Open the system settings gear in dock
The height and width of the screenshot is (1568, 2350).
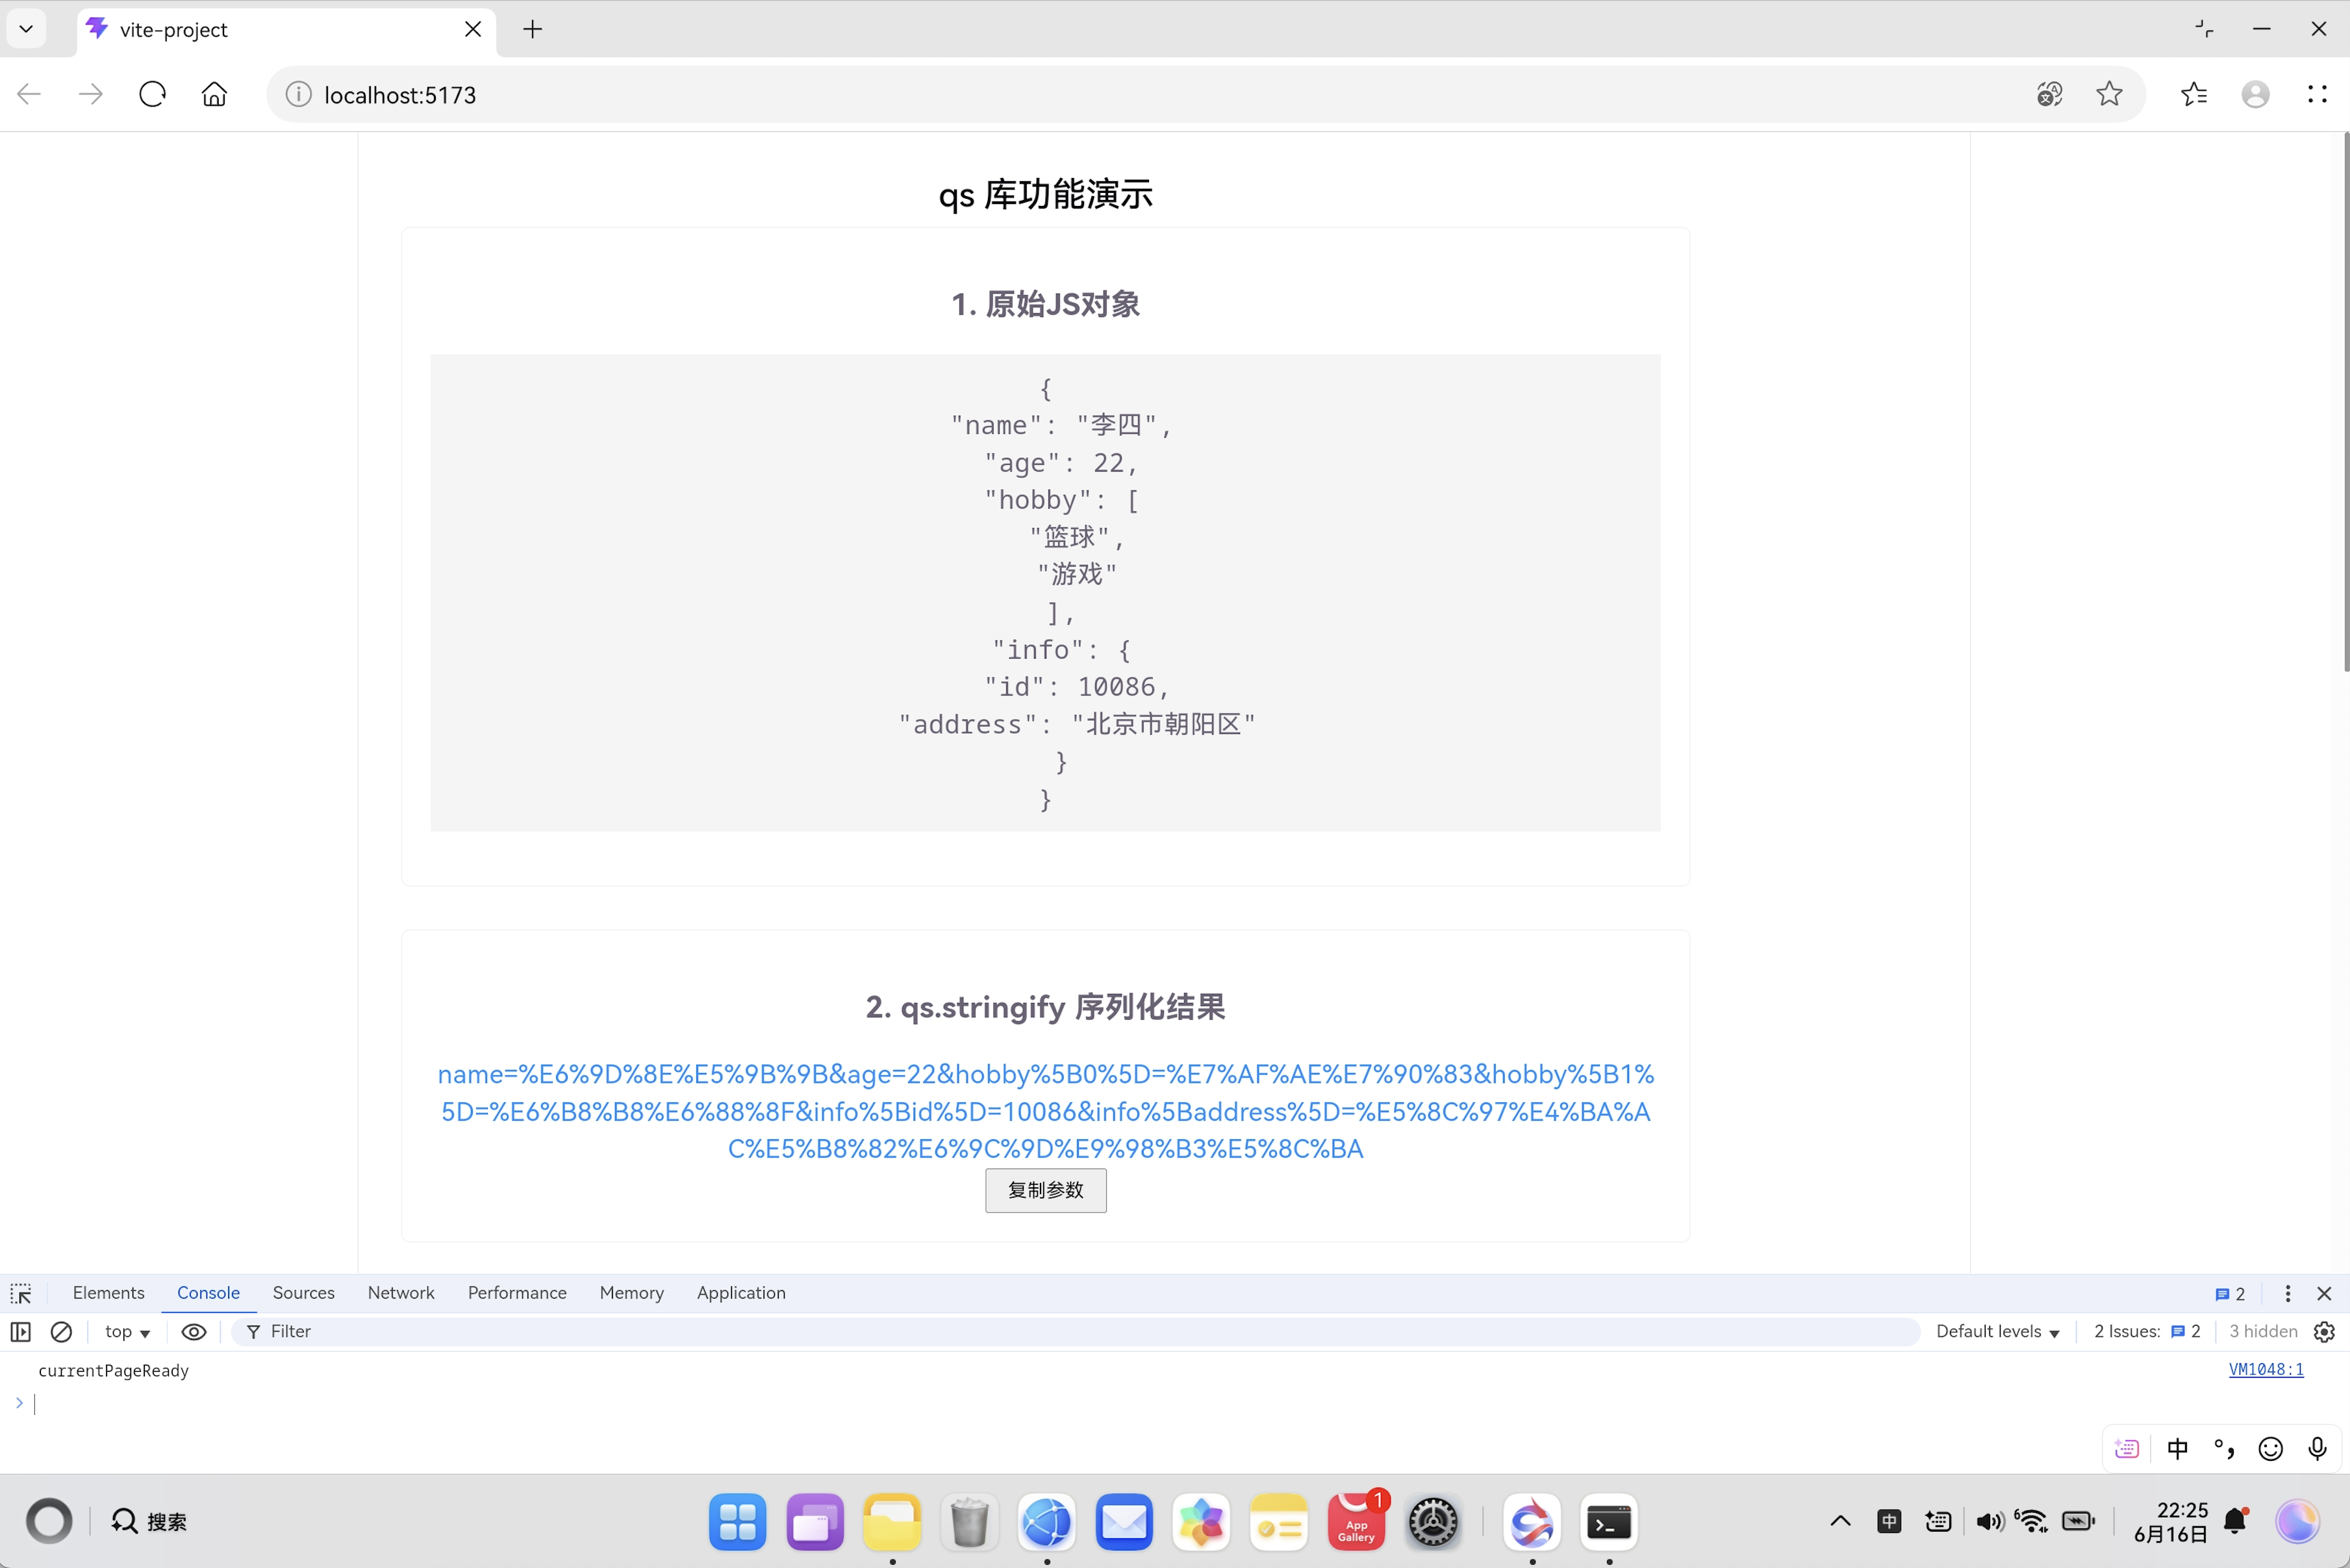pos(1433,1522)
